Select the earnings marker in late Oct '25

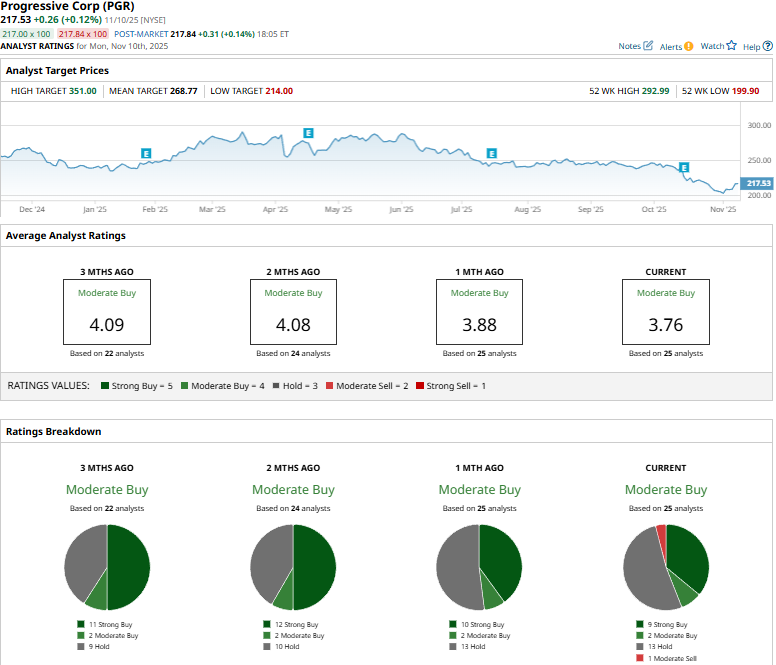coord(684,167)
